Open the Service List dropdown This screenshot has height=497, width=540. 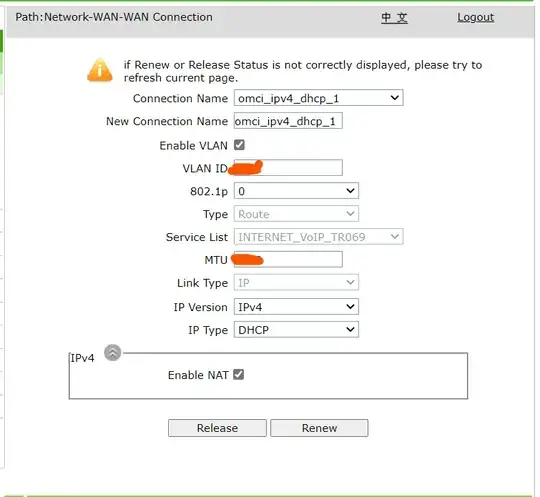[x=319, y=237]
